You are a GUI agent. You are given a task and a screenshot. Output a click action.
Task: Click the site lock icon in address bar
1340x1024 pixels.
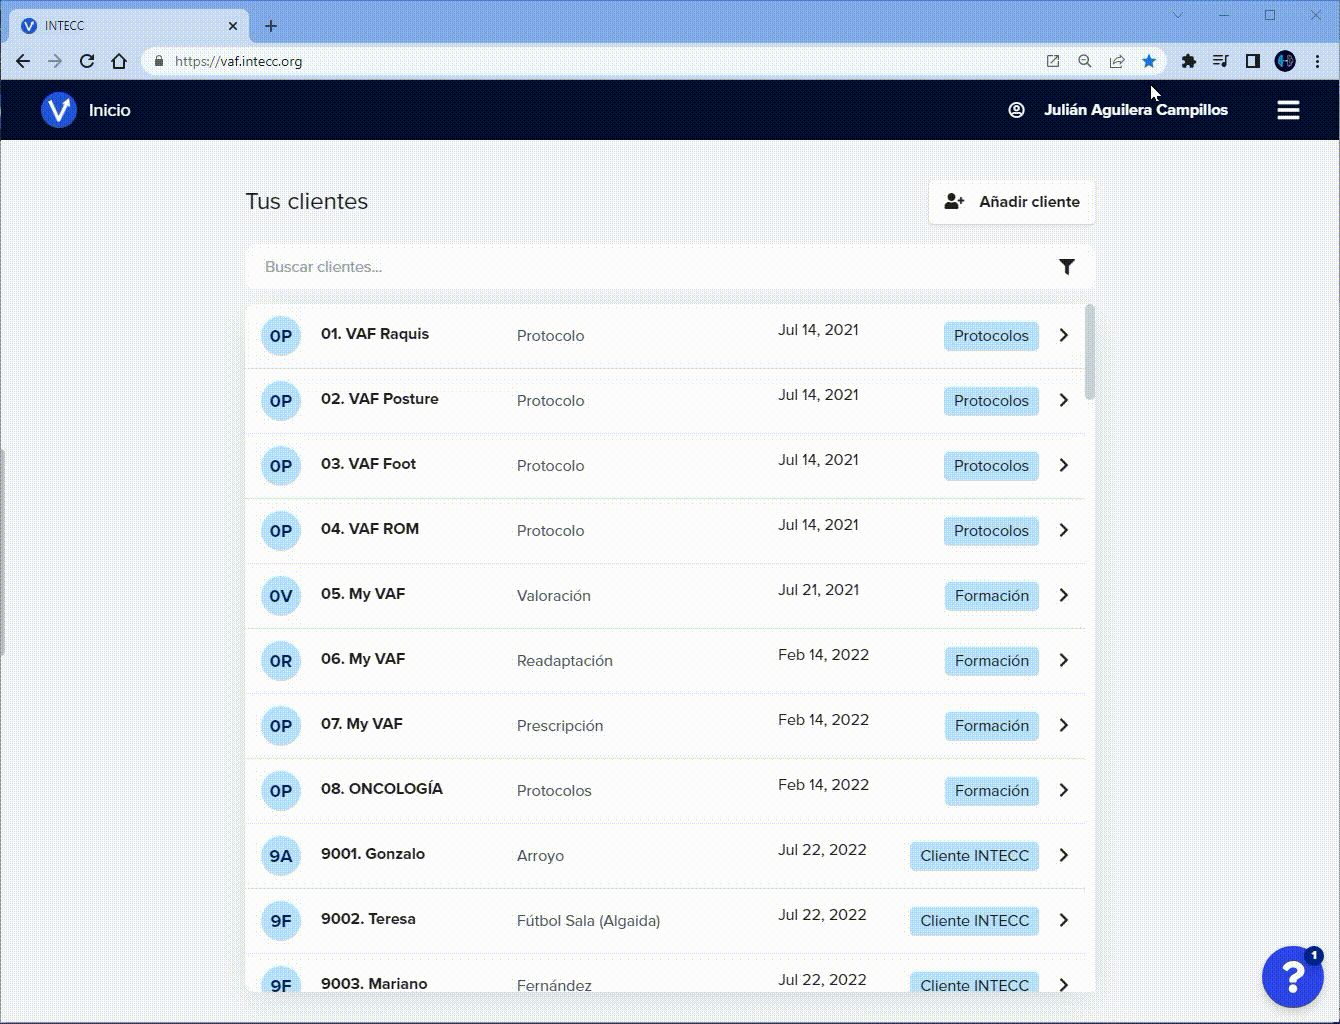pos(158,61)
